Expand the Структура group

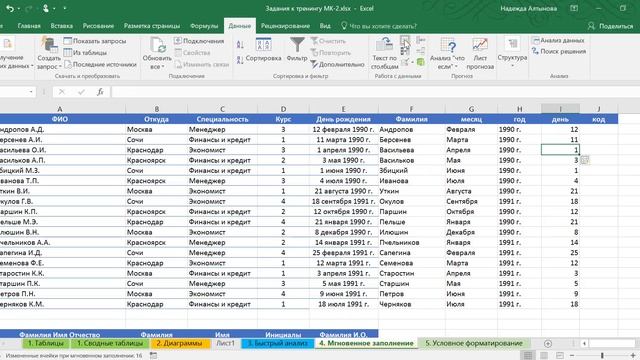pos(512,52)
